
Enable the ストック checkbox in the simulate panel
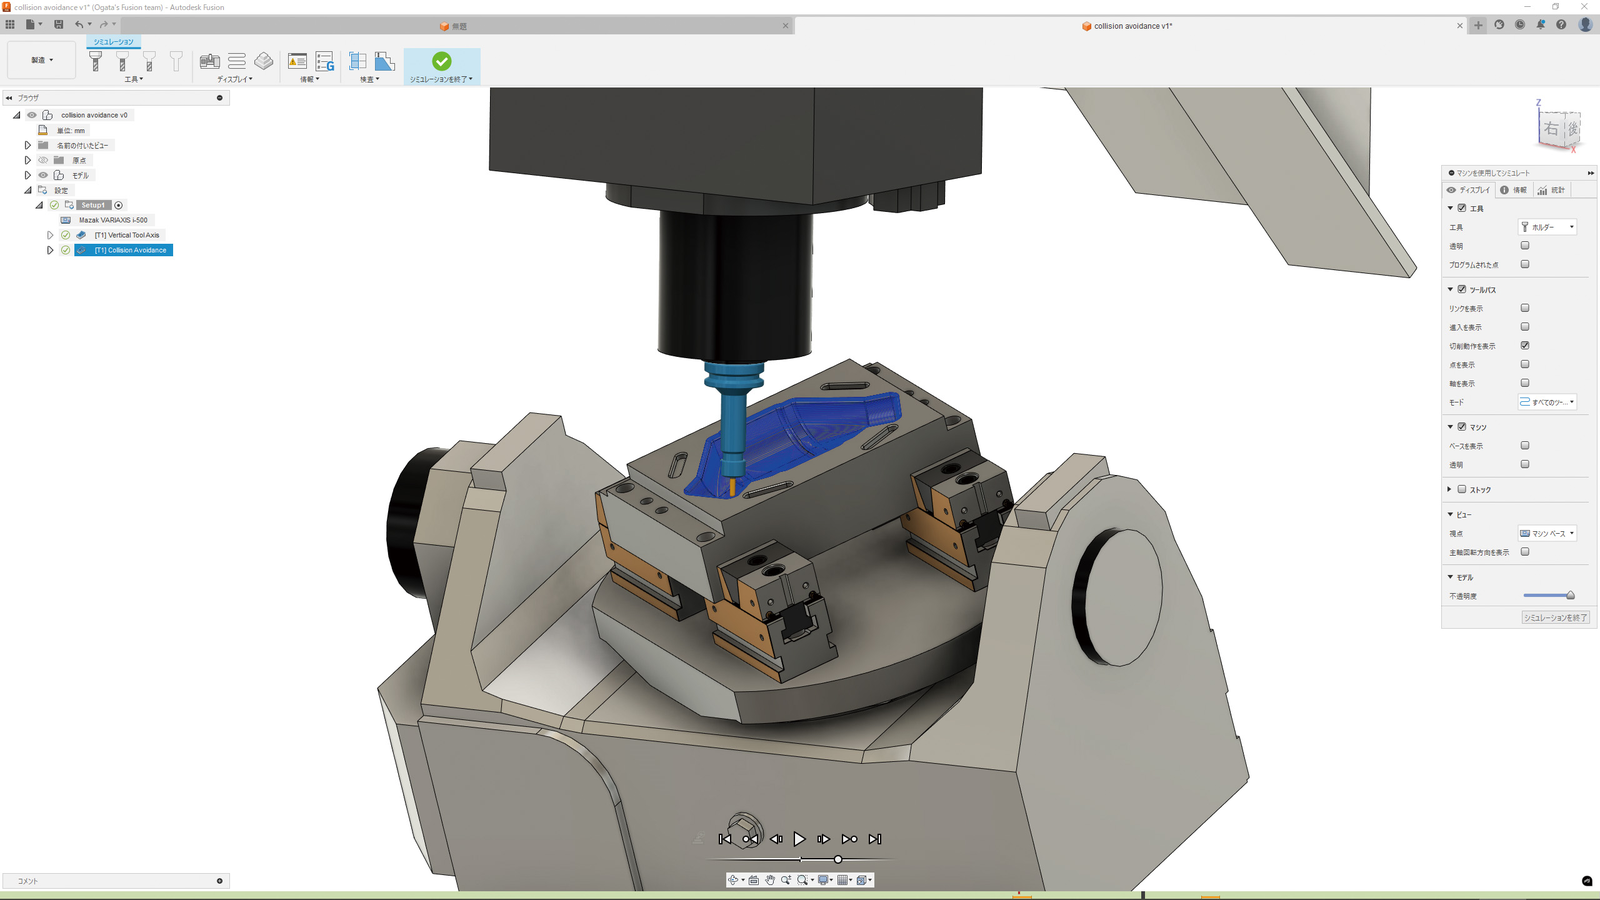tap(1462, 489)
